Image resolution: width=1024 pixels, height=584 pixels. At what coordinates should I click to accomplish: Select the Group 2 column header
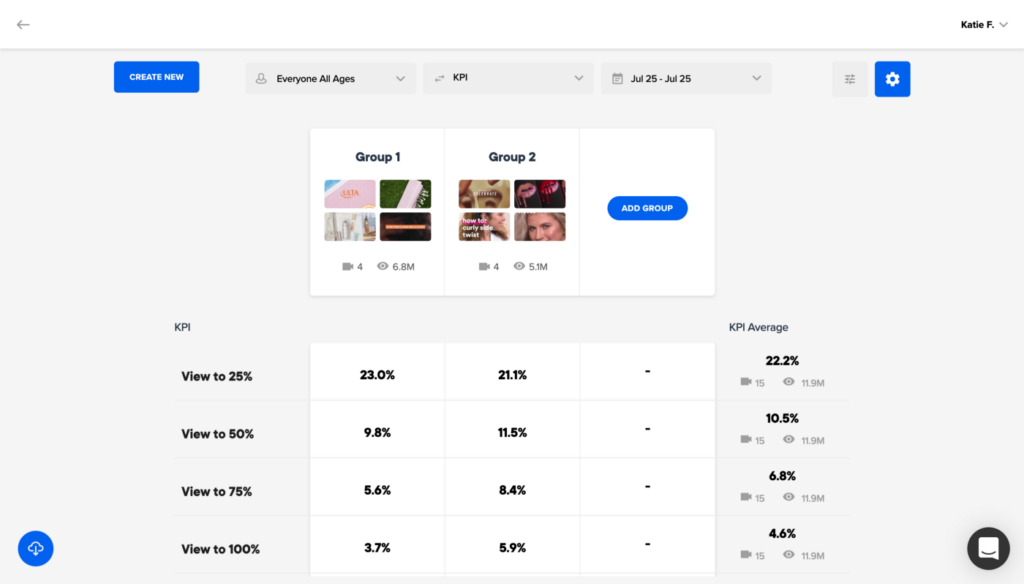[512, 157]
